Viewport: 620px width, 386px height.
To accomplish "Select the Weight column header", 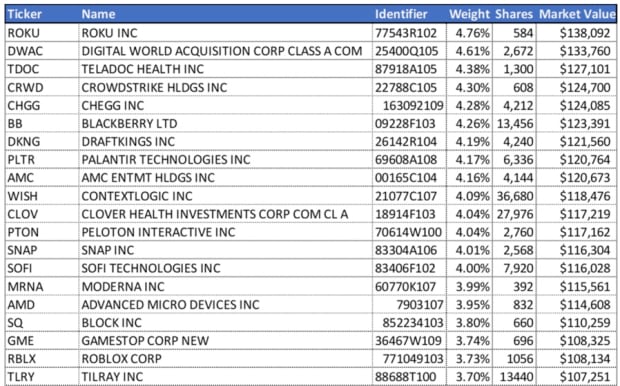I will coord(469,14).
